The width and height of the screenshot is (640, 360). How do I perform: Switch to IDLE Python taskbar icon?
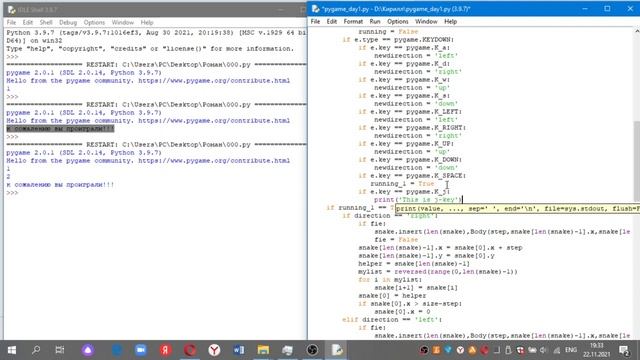pos(337,350)
